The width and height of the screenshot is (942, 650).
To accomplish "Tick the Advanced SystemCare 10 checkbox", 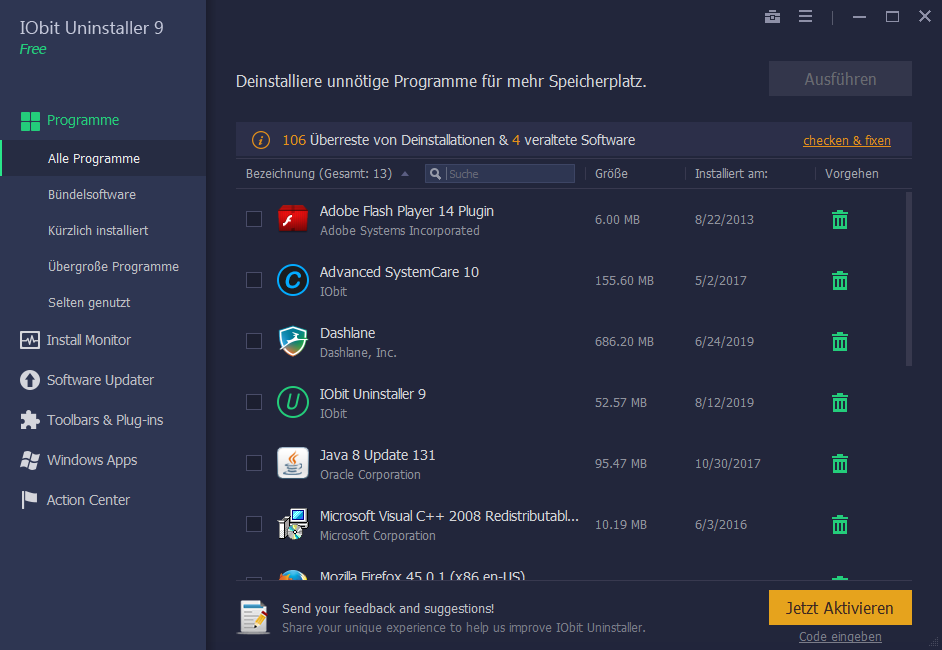I will pos(254,280).
